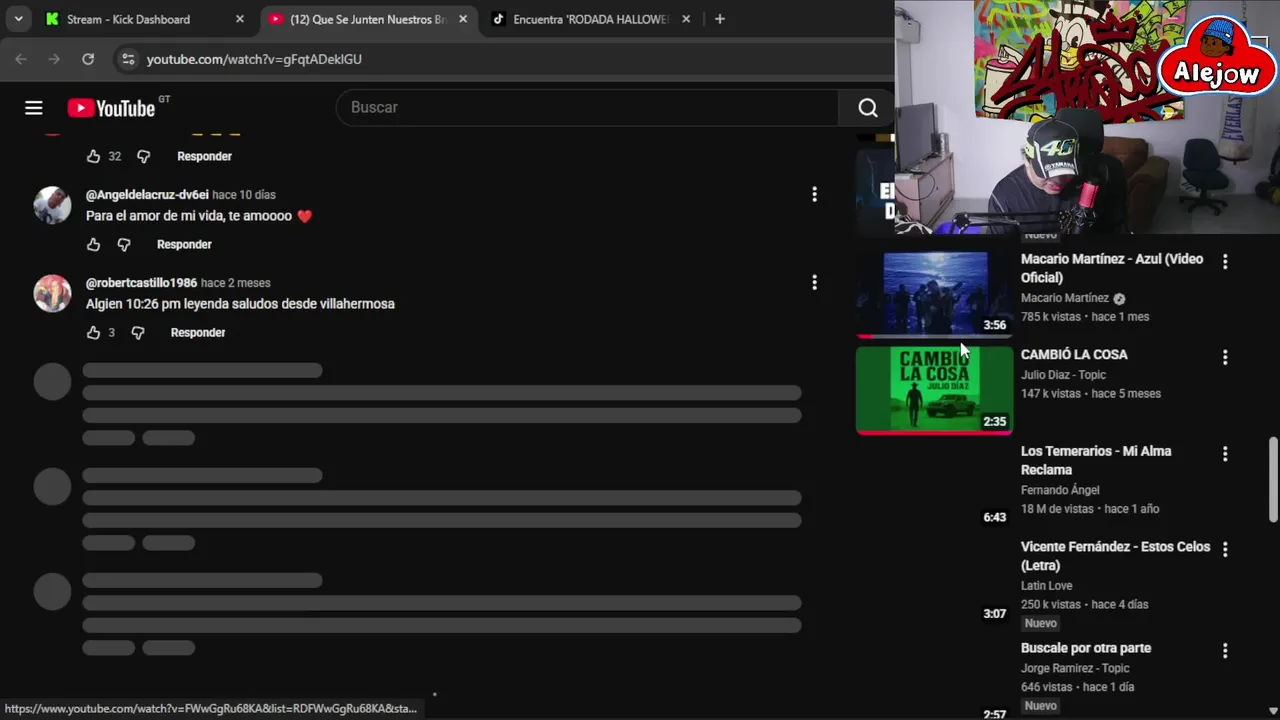Open more options for Buscale por otra parte
The height and width of the screenshot is (720, 1280).
click(x=1225, y=650)
